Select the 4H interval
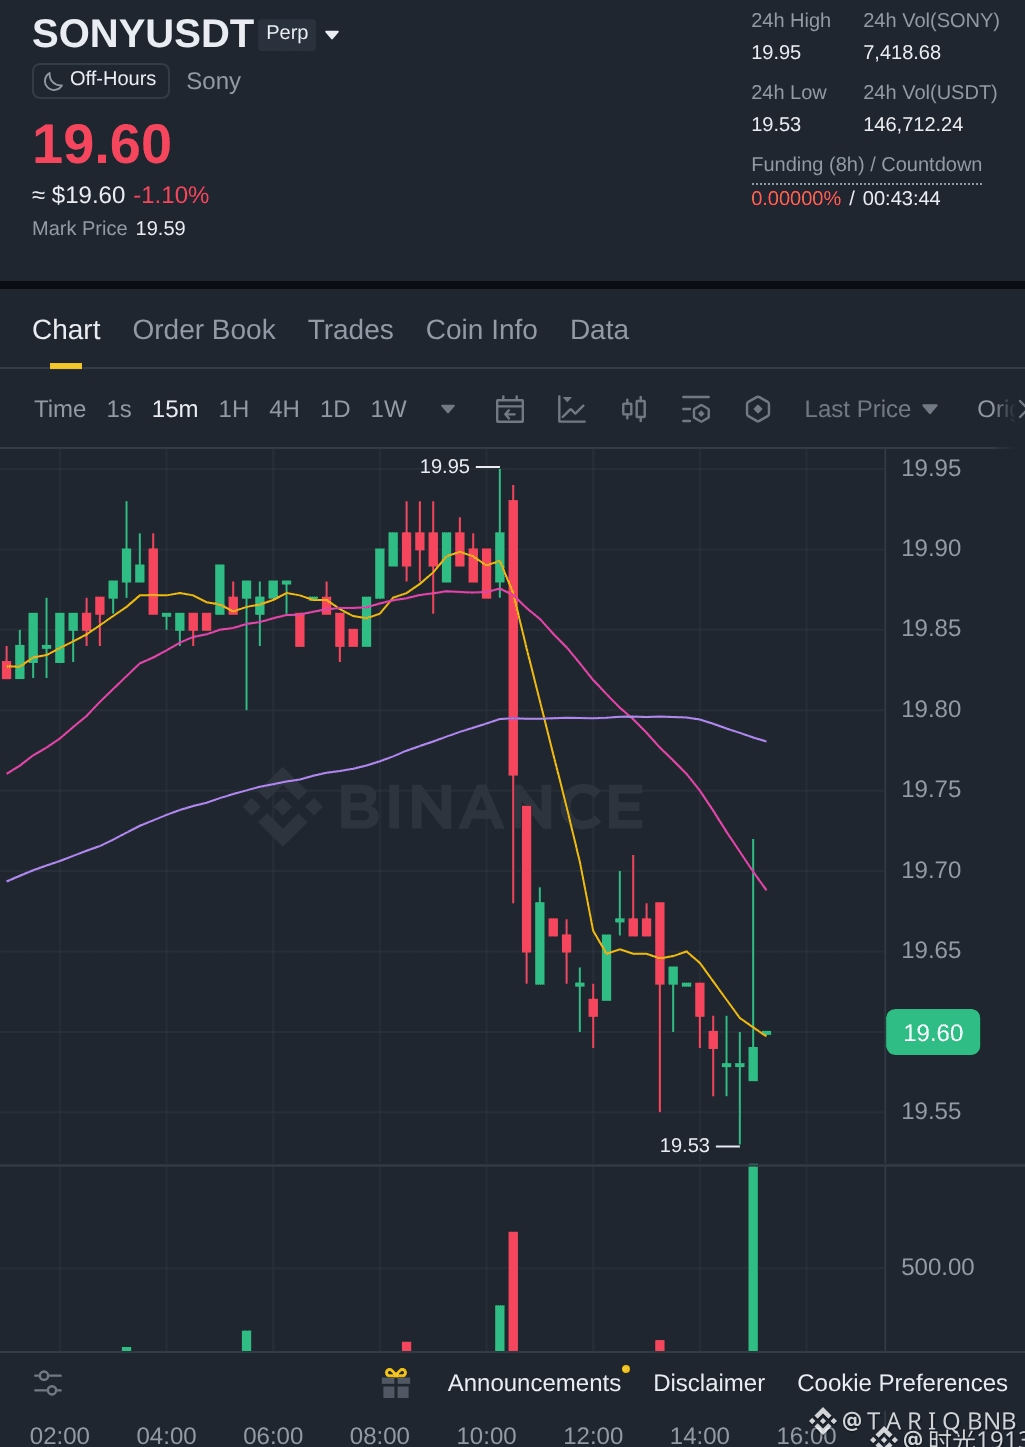Viewport: 1025px width, 1447px height. [284, 409]
